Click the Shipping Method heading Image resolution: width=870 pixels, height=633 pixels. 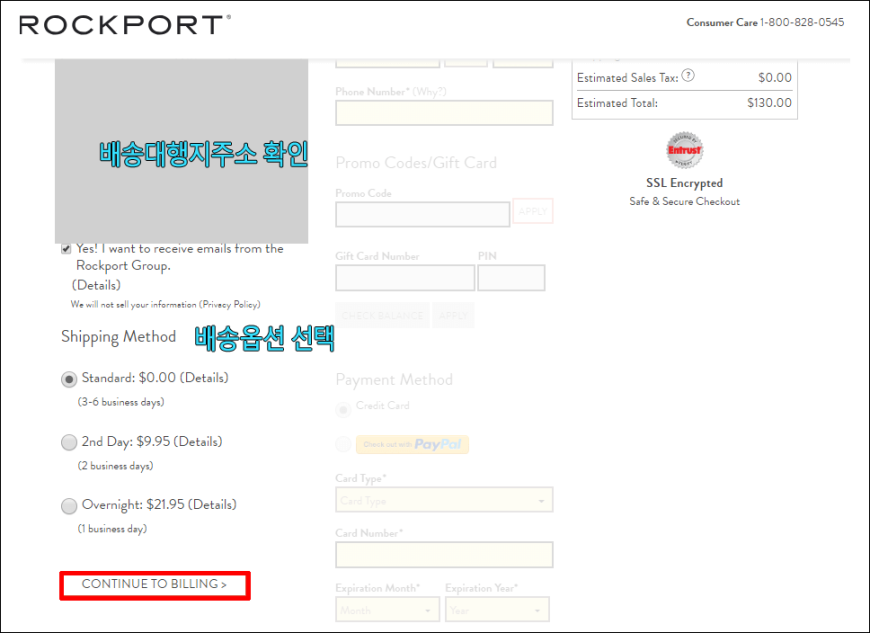(118, 337)
